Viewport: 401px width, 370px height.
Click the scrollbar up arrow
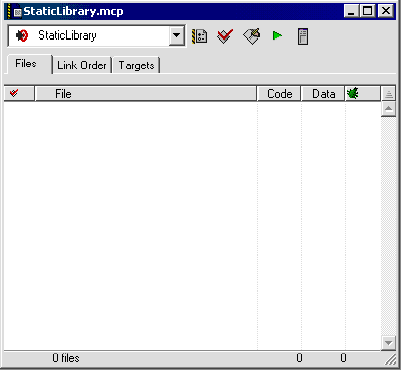(388, 109)
